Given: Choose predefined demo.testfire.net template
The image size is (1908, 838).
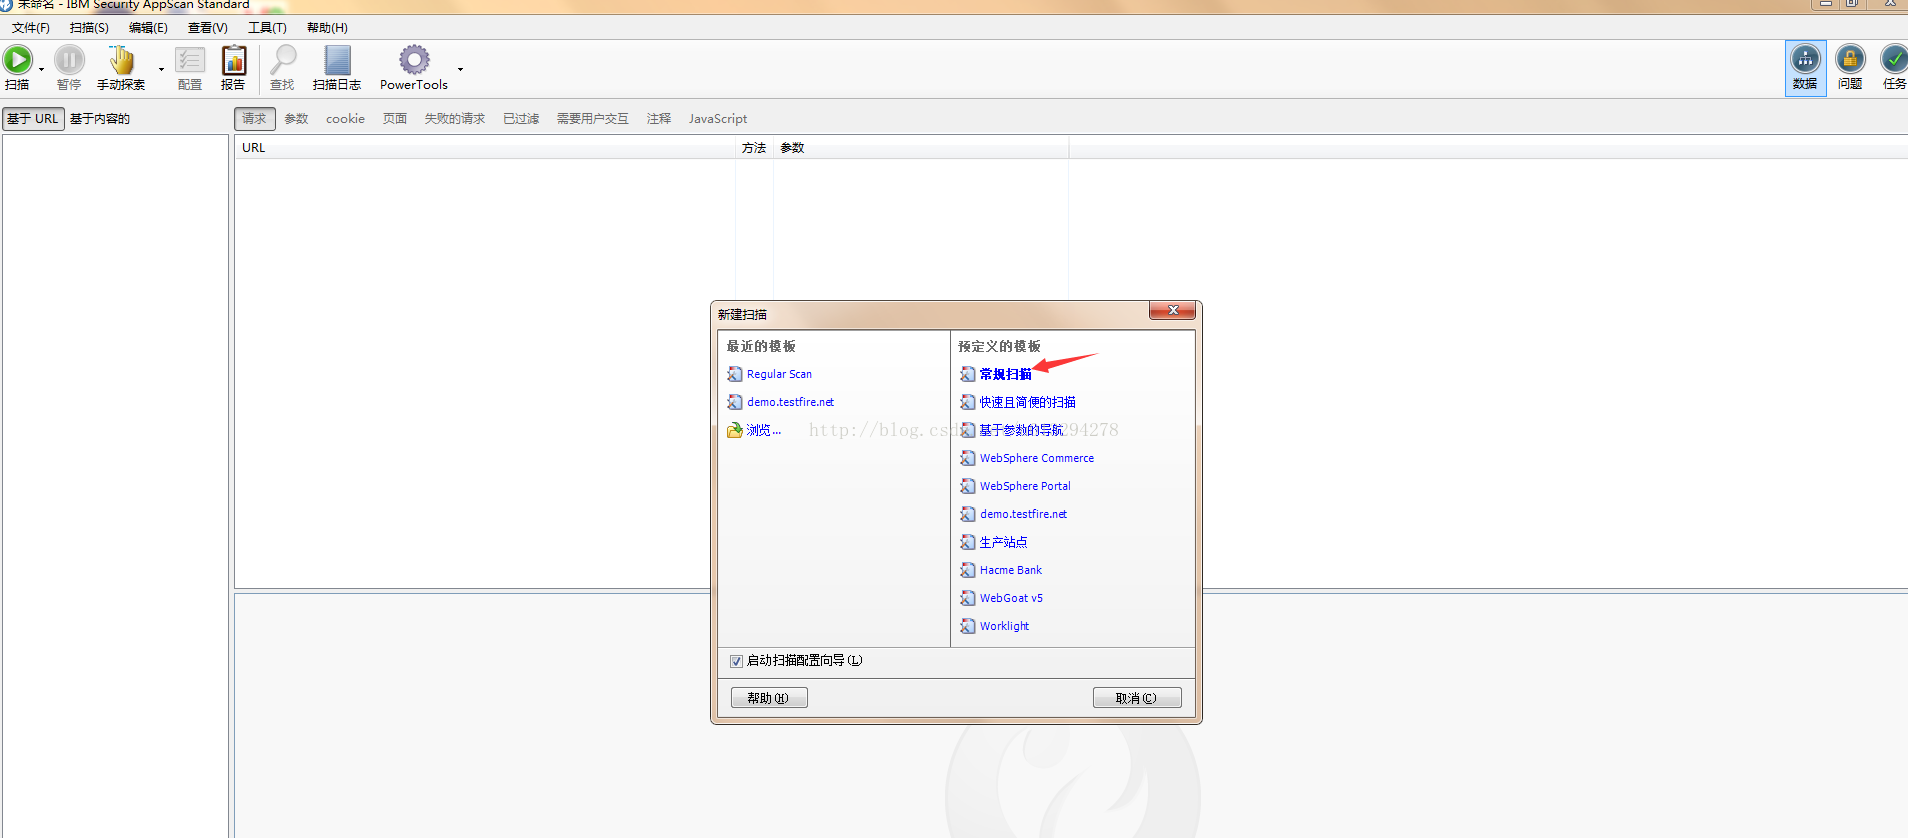Looking at the screenshot, I should coord(1023,514).
